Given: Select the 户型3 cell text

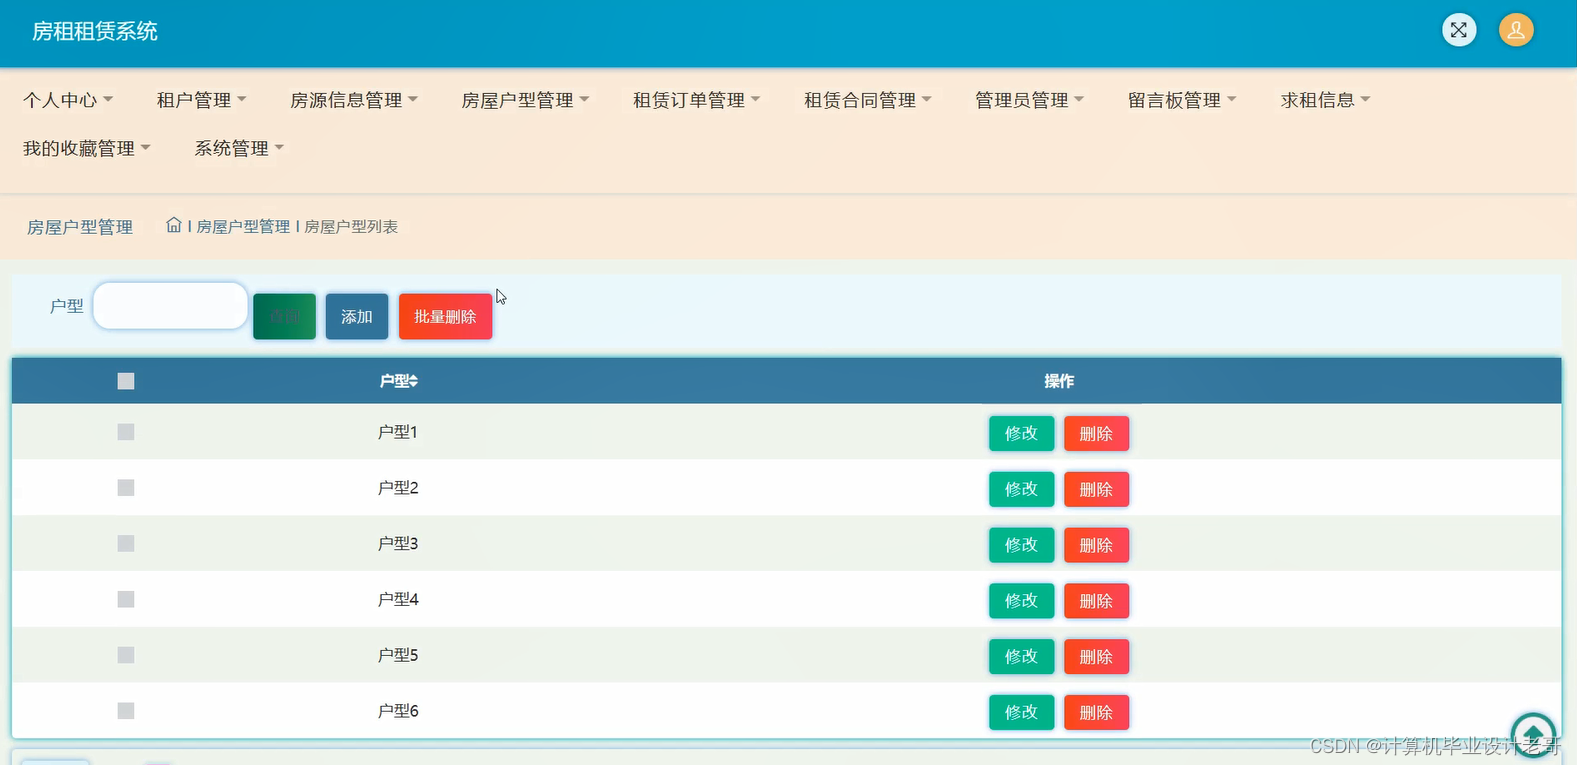Looking at the screenshot, I should pyautogui.click(x=398, y=544).
